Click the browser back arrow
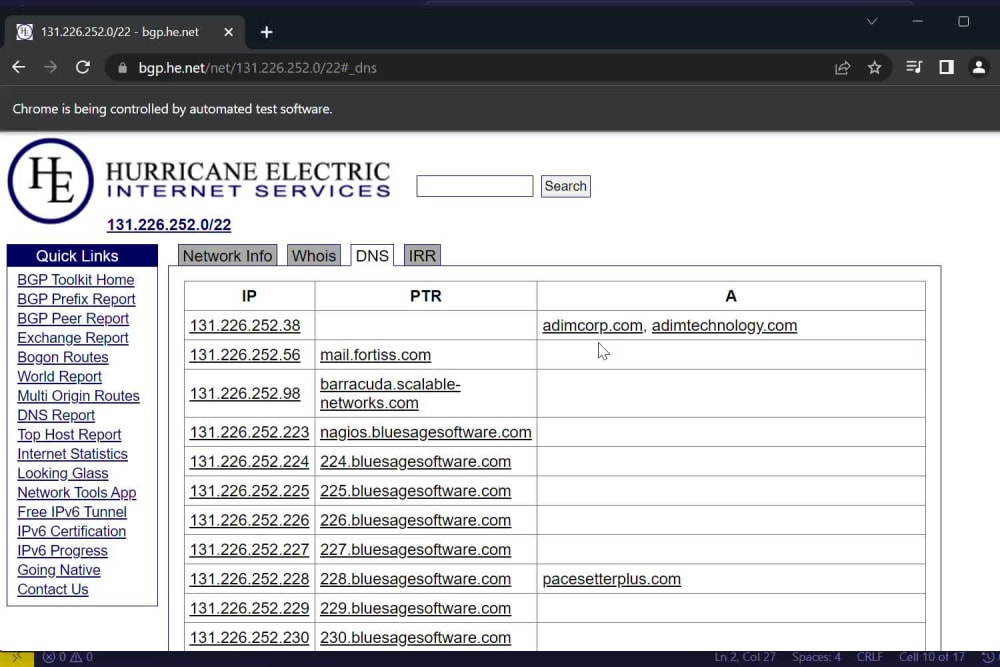The image size is (1000, 667). pyautogui.click(x=18, y=68)
